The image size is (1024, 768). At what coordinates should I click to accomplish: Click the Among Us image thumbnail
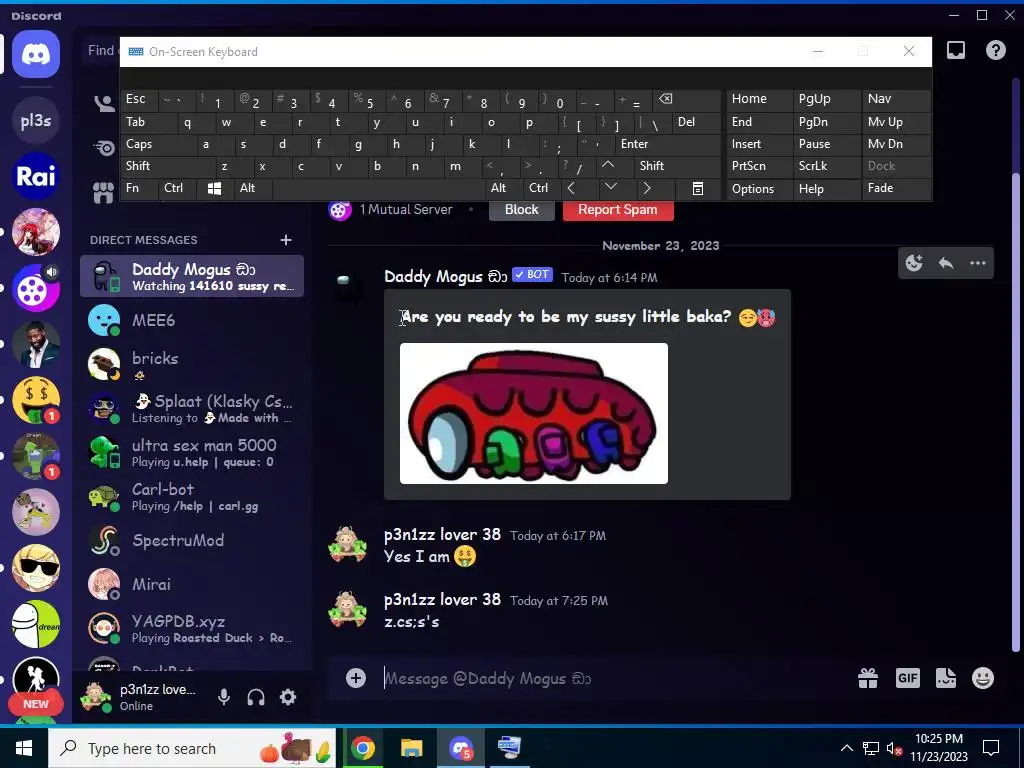pyautogui.click(x=534, y=413)
